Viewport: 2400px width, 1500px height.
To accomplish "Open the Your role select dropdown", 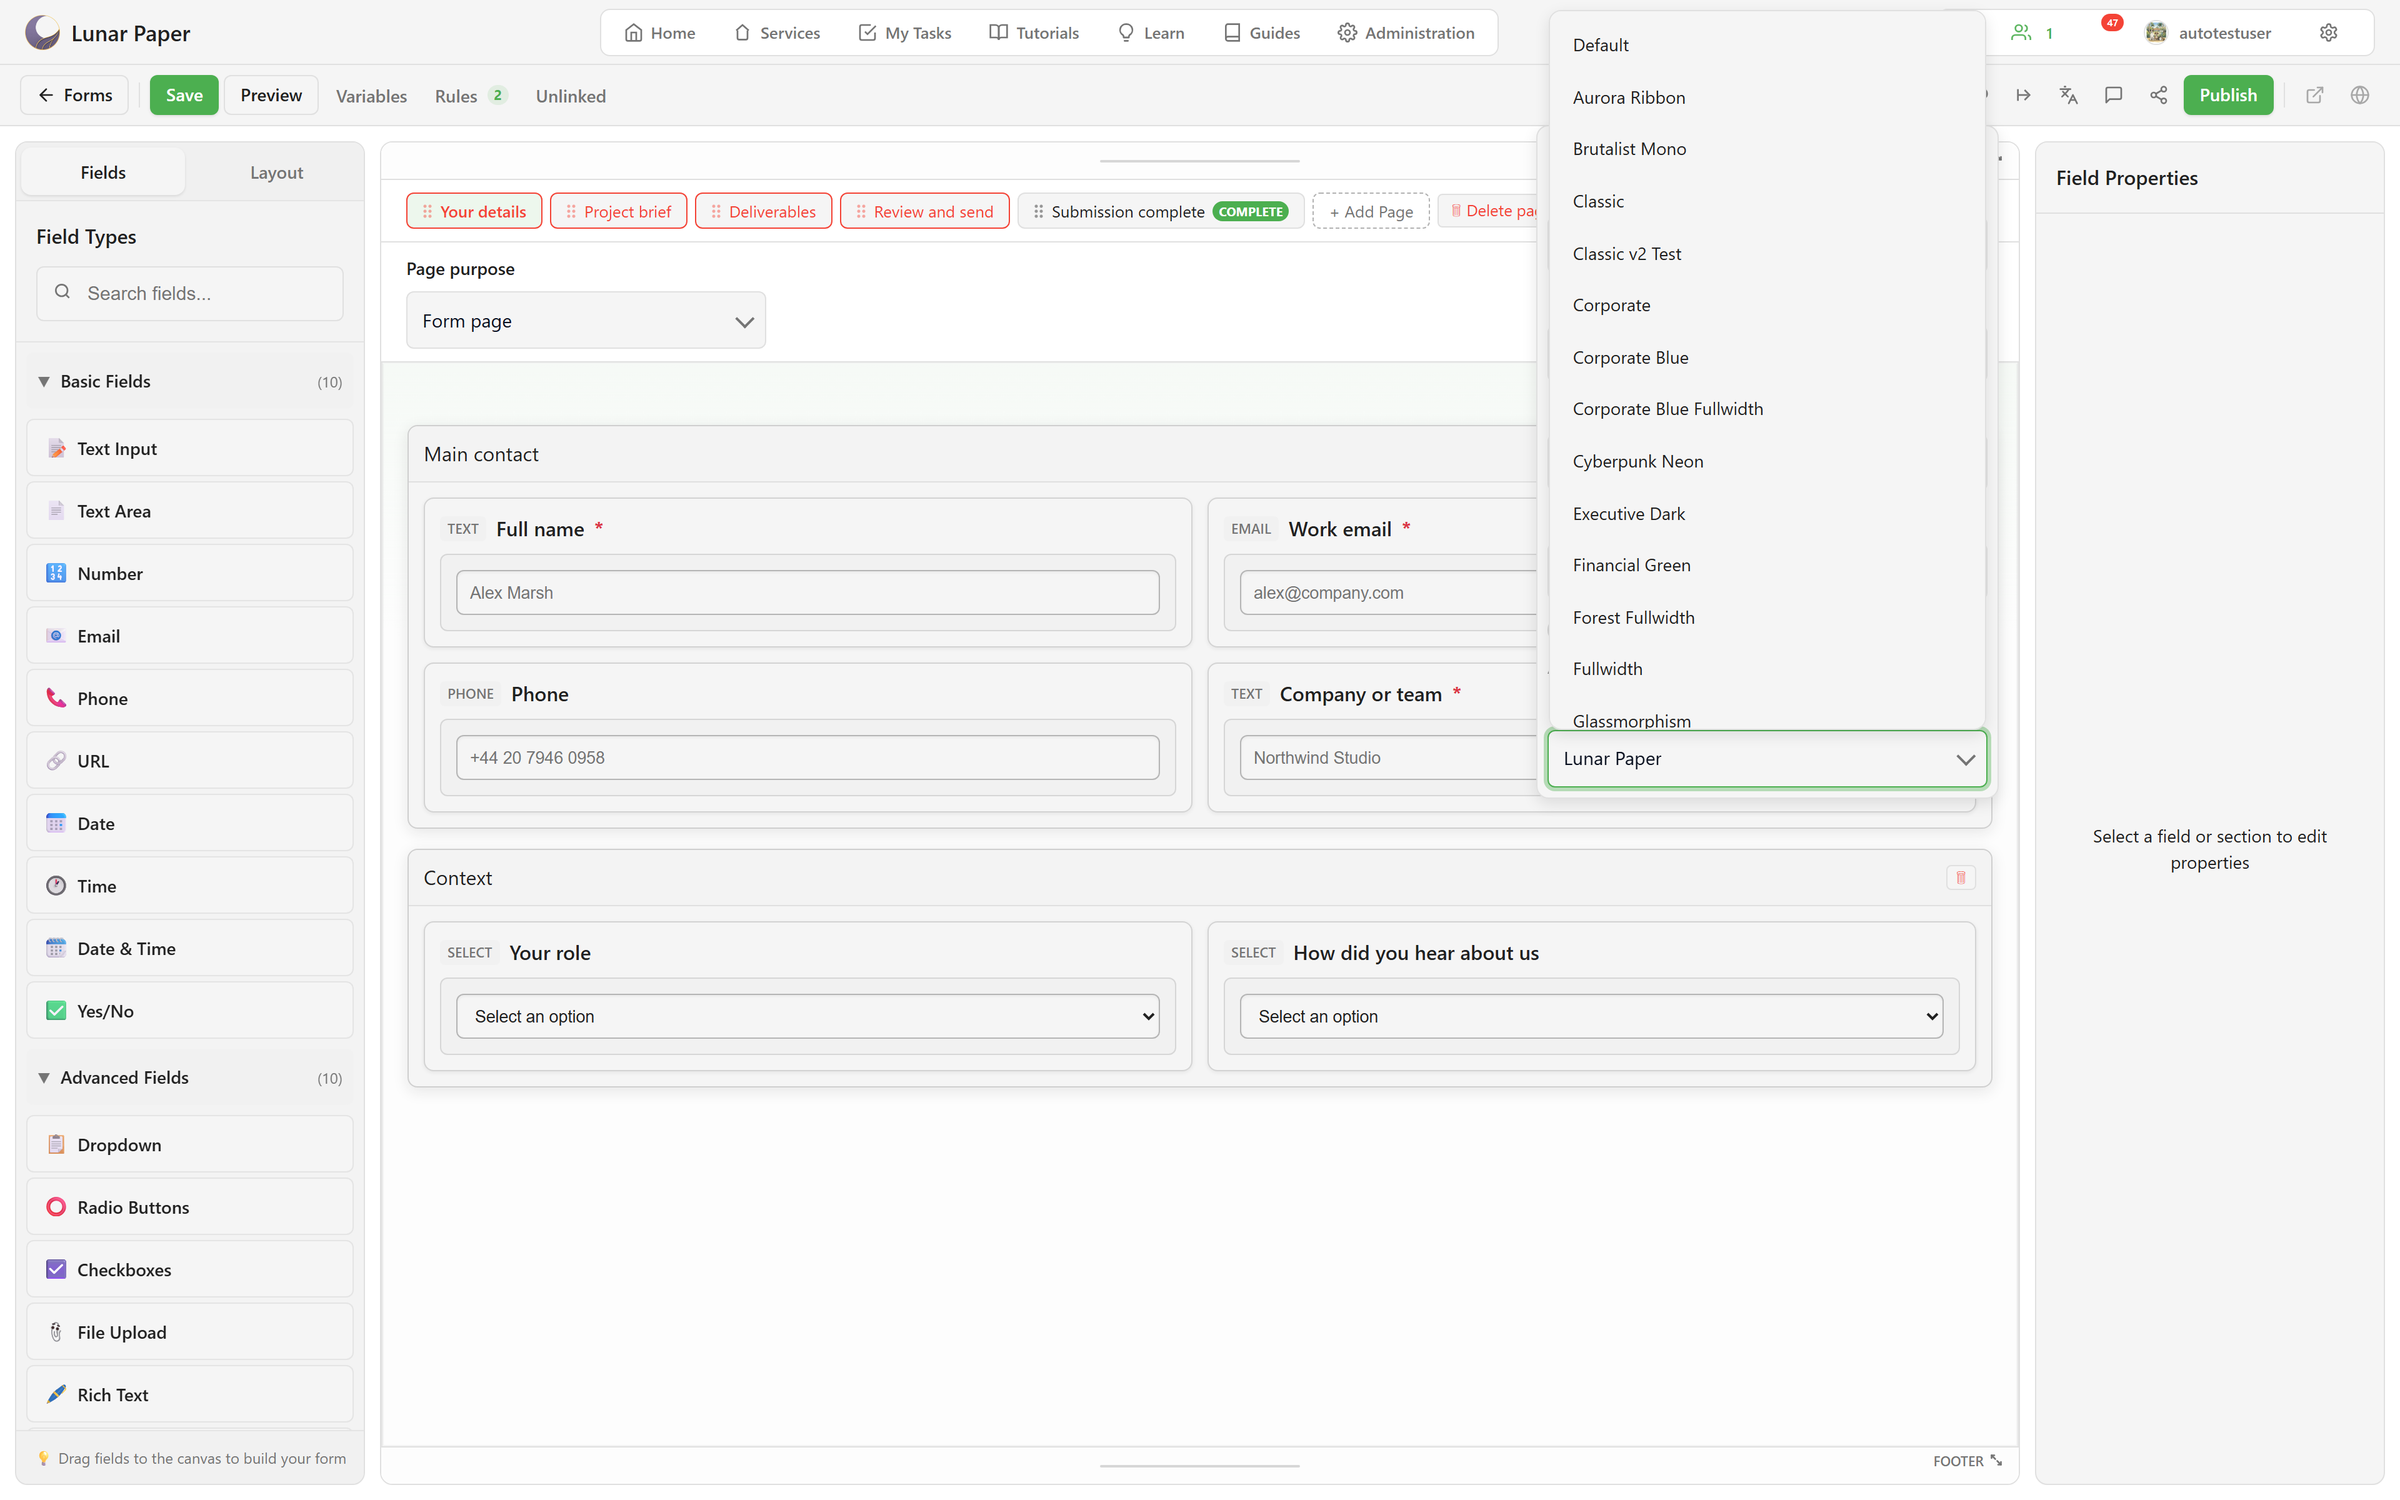I will (x=808, y=1016).
